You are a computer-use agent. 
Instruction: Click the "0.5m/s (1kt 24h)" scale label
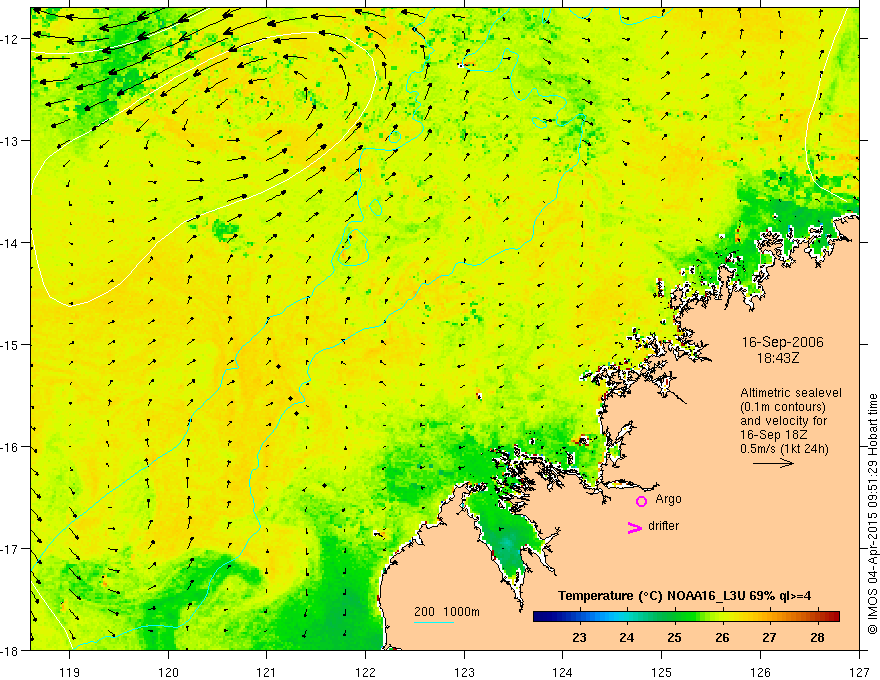click(x=784, y=449)
